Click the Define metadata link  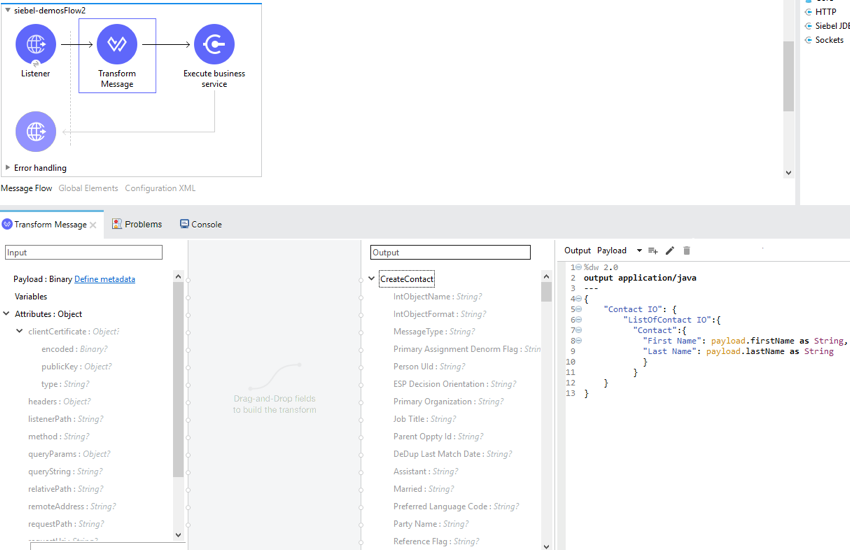(x=104, y=279)
